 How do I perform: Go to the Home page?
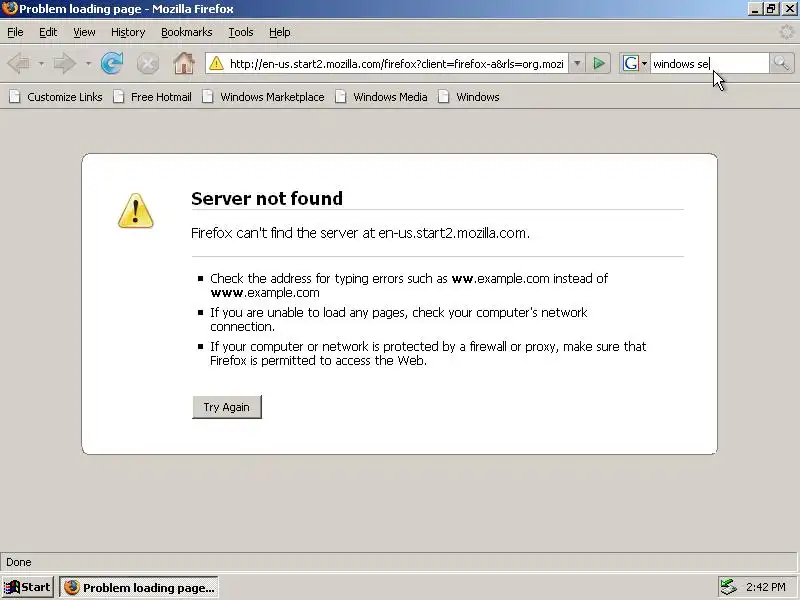(184, 63)
